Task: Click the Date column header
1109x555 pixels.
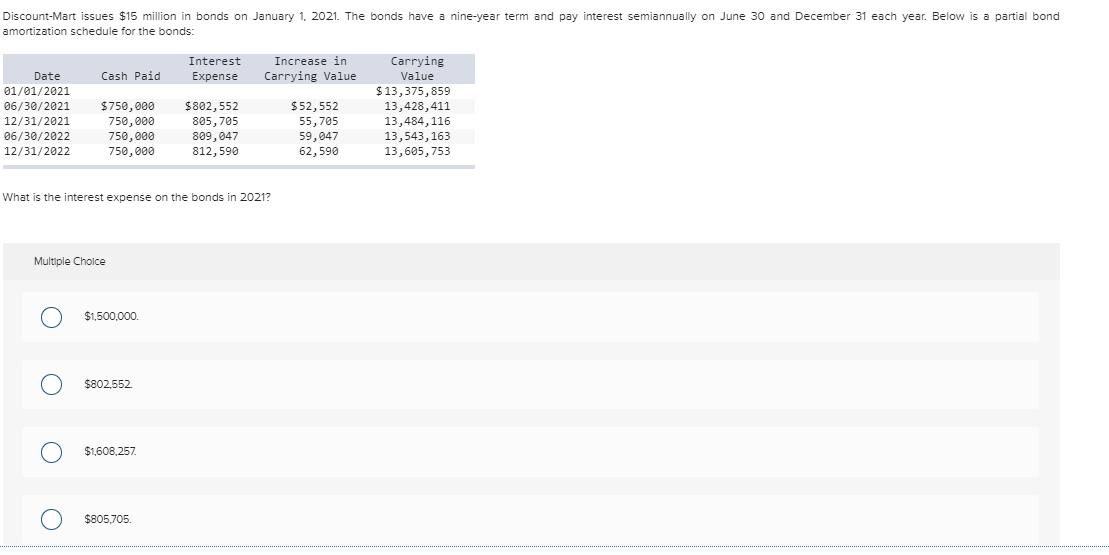Action: (x=47, y=76)
